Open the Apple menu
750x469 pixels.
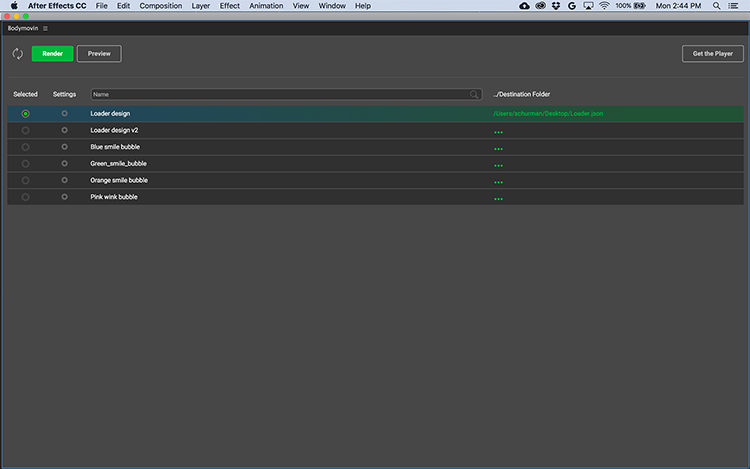pyautogui.click(x=14, y=6)
